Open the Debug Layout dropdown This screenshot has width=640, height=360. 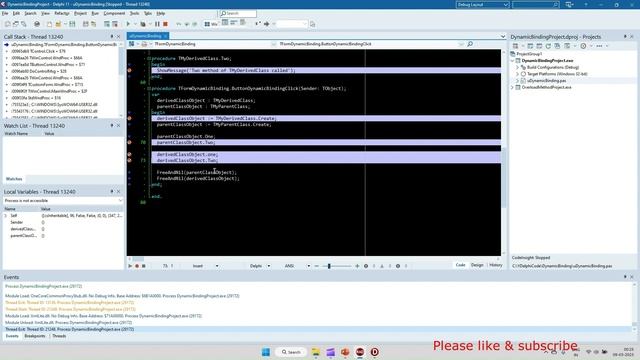coord(482,4)
